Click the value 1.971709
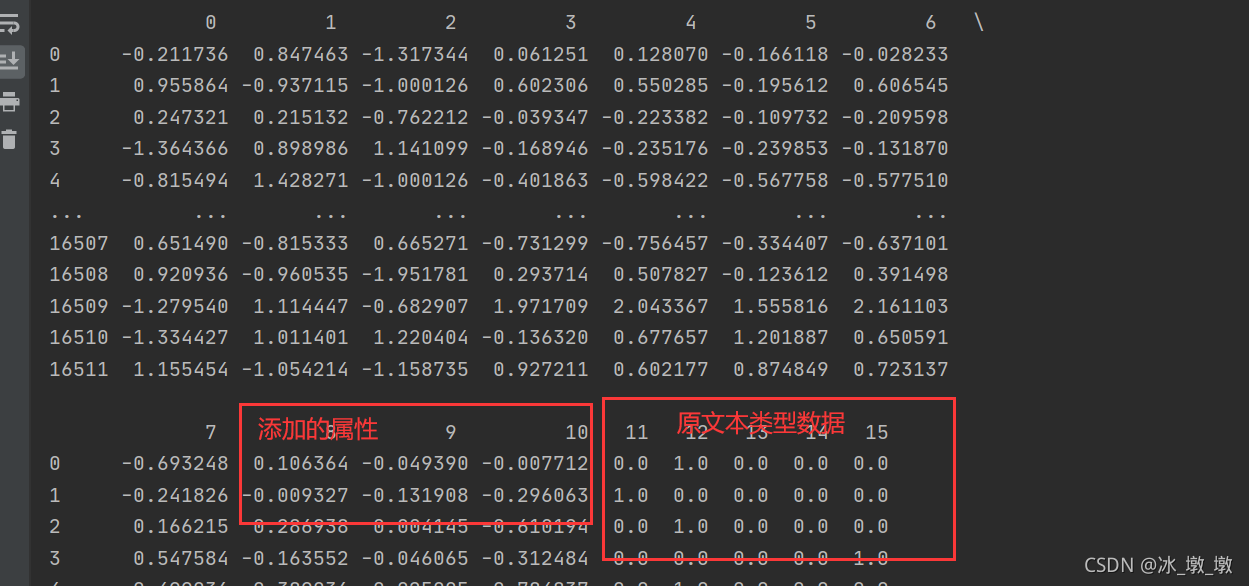Viewport: 1249px width, 586px height. tap(541, 306)
